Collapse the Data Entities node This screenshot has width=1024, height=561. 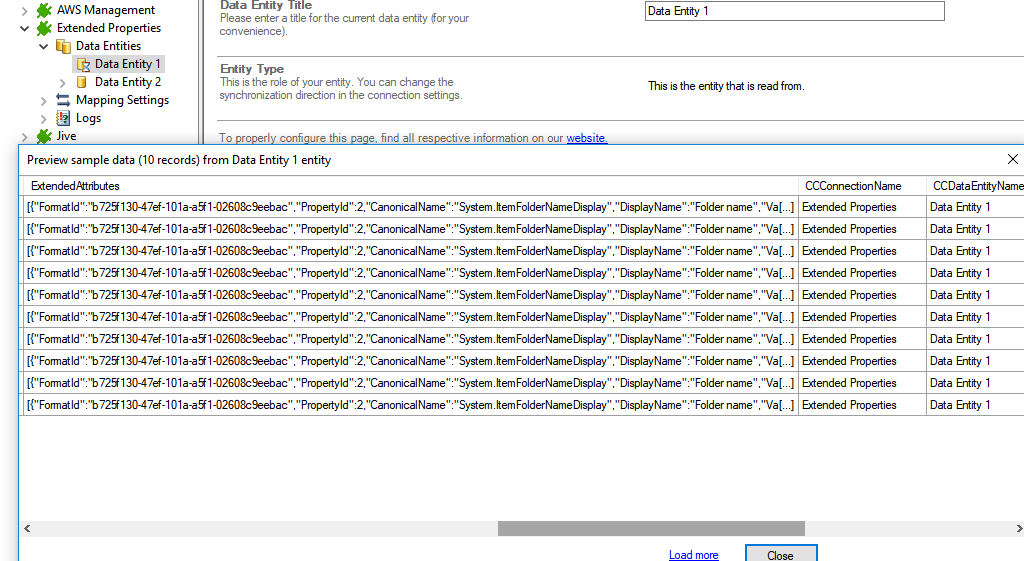coord(44,46)
